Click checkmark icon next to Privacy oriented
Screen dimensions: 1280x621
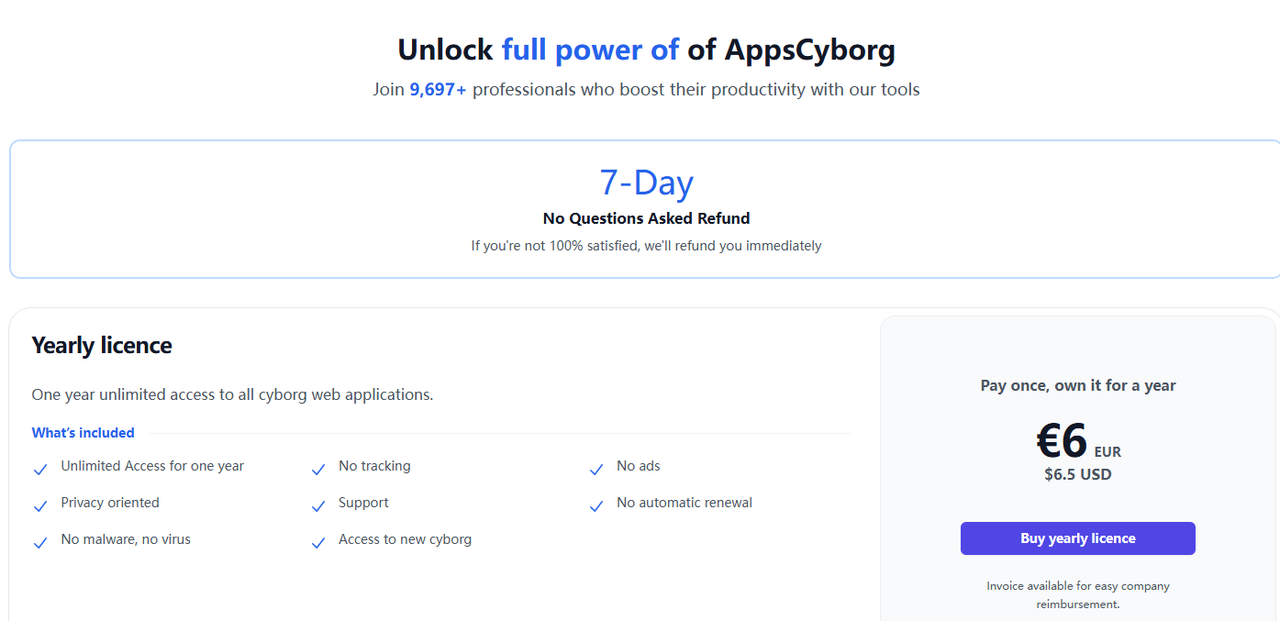tap(40, 506)
